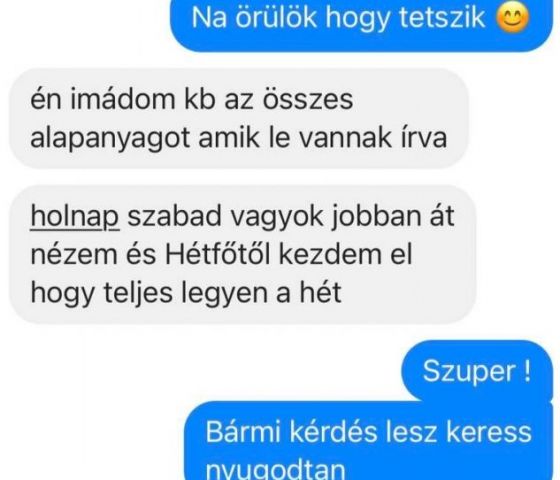Tap the "Szuper !" message bubble
Viewport: 560px width, 480px height.
476,370
